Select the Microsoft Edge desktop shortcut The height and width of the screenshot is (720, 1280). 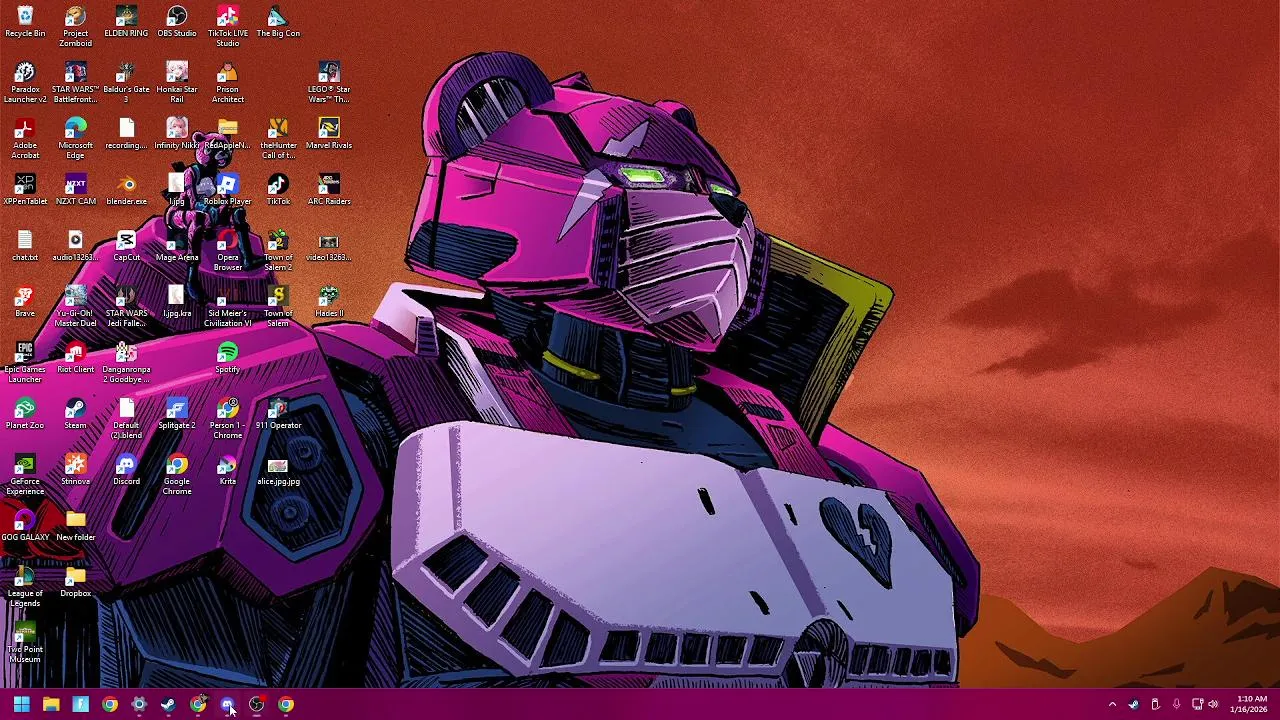tap(76, 139)
